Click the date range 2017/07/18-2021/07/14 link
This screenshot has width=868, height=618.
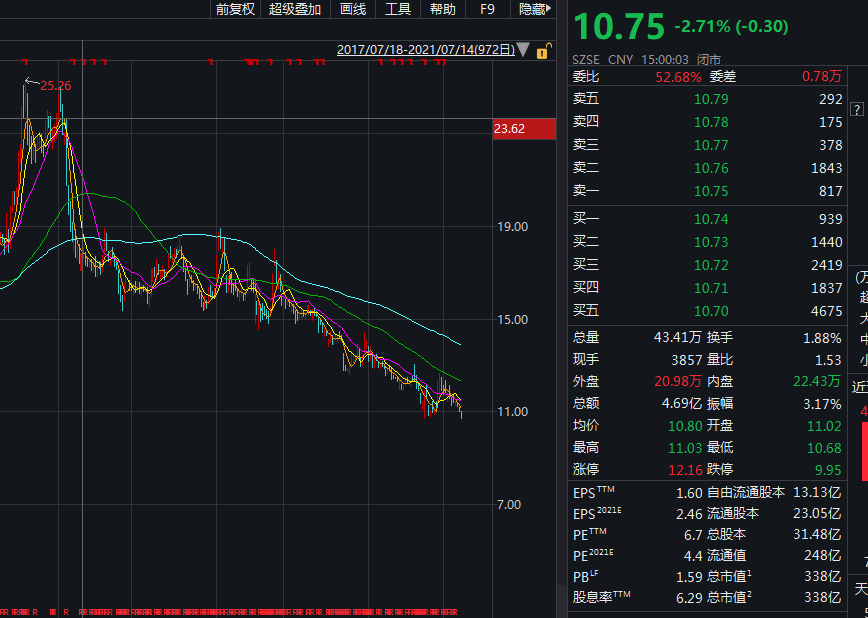[x=425, y=50]
